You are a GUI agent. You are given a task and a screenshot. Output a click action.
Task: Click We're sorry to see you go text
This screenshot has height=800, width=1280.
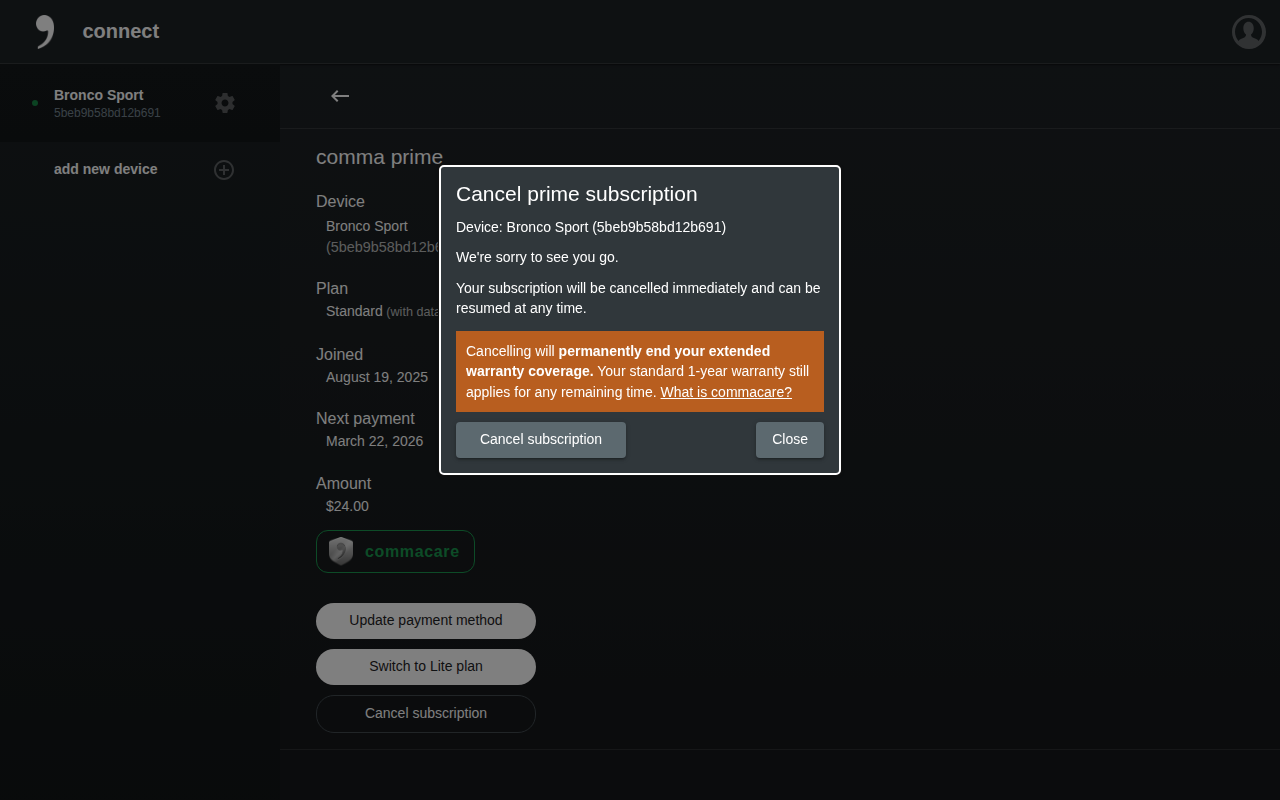click(537, 257)
